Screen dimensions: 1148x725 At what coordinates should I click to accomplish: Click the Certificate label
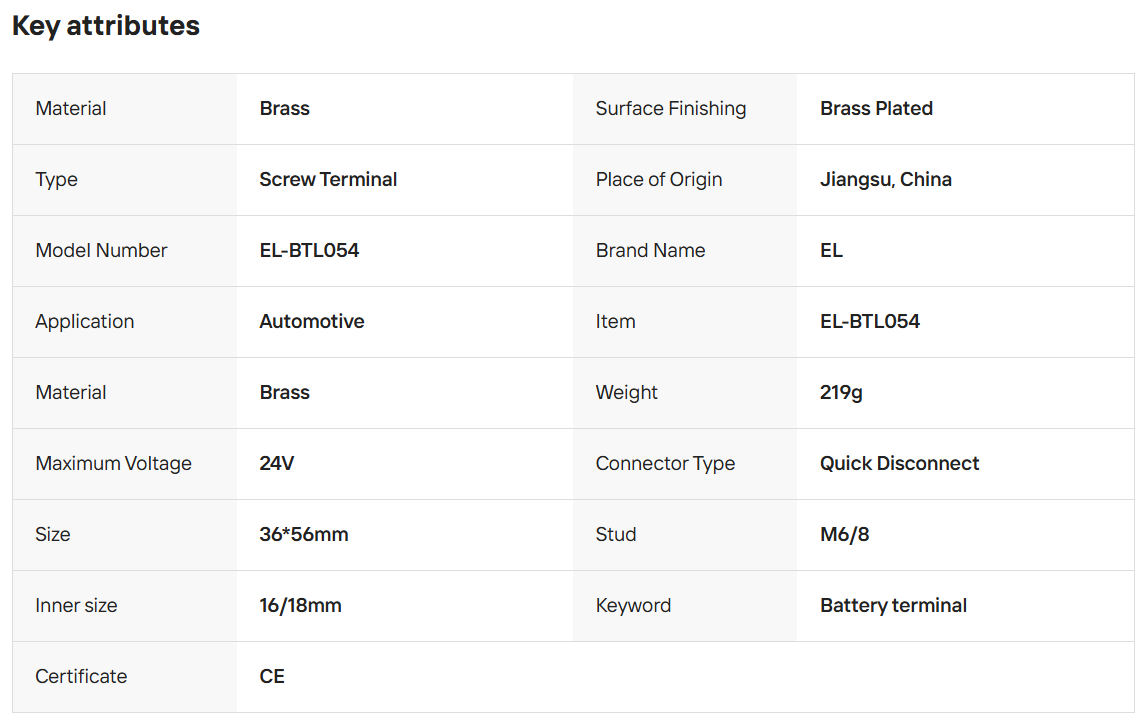click(x=81, y=677)
